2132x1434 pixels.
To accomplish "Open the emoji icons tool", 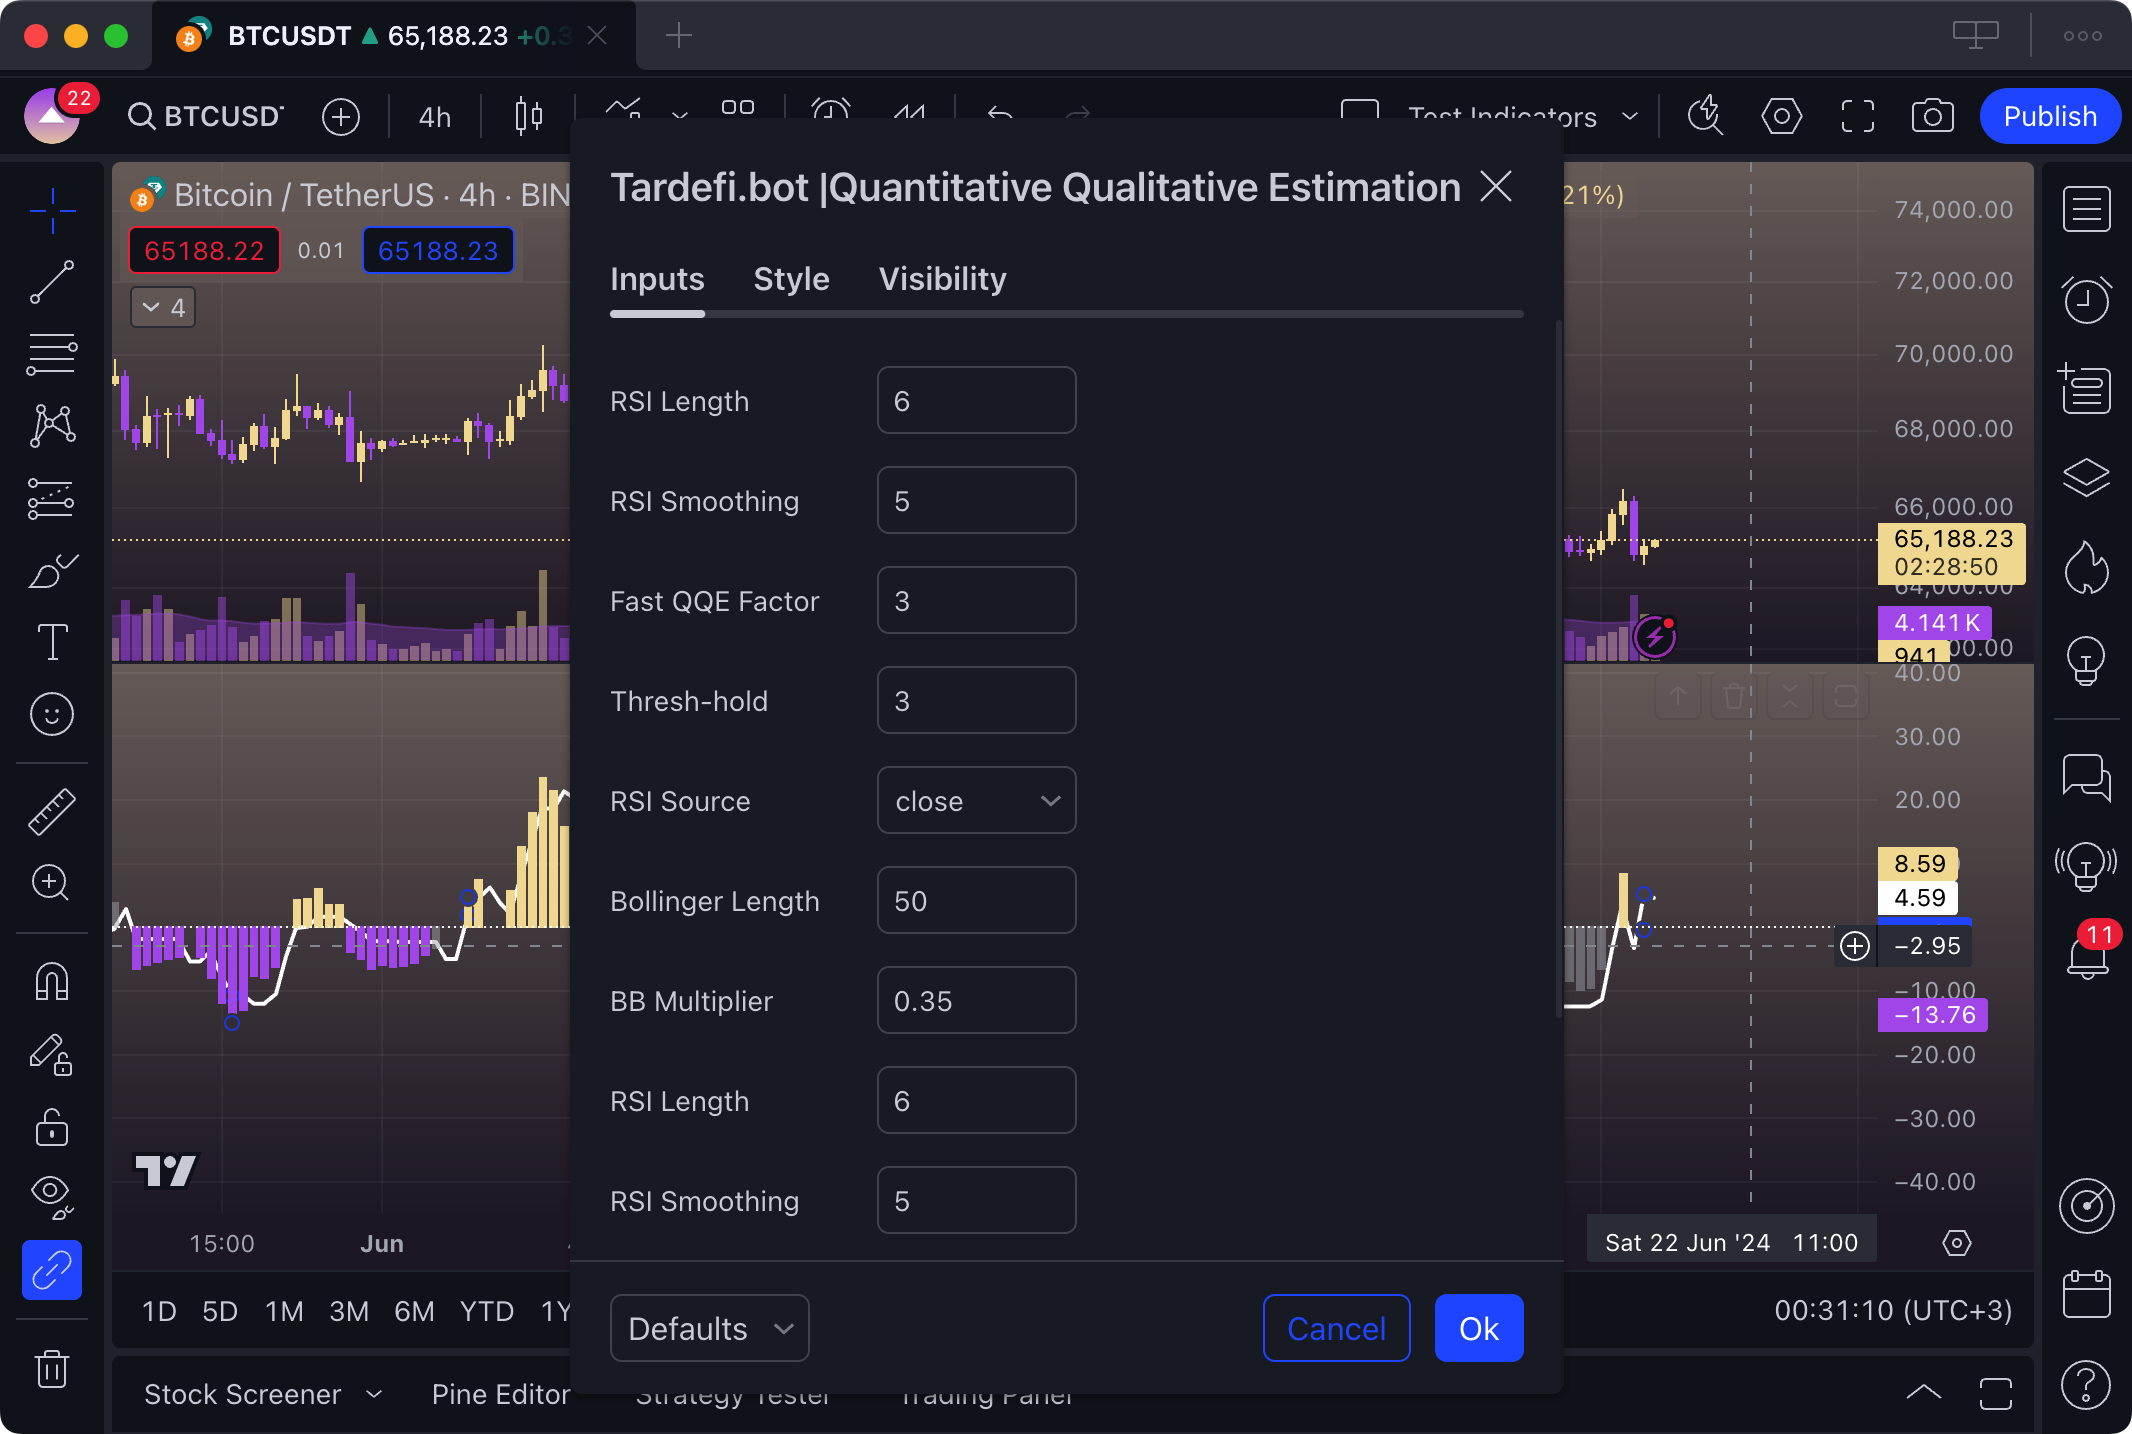I will [52, 714].
